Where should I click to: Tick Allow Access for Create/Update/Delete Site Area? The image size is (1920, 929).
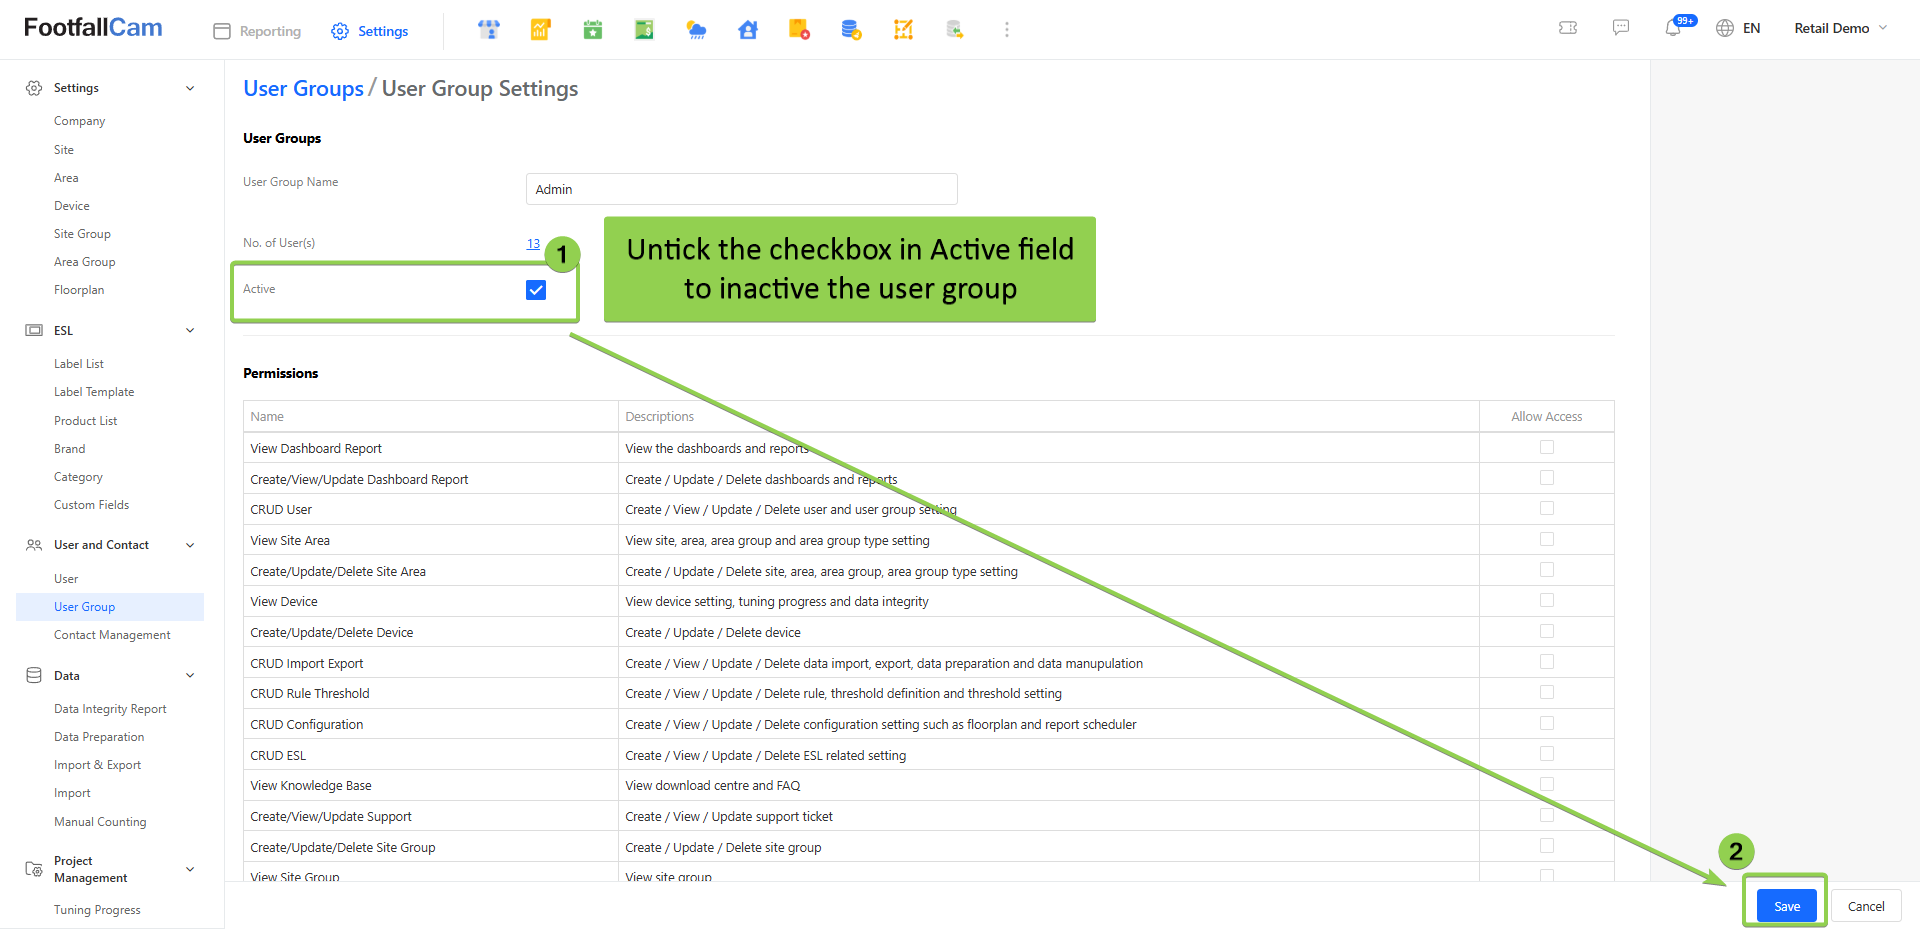(1547, 570)
